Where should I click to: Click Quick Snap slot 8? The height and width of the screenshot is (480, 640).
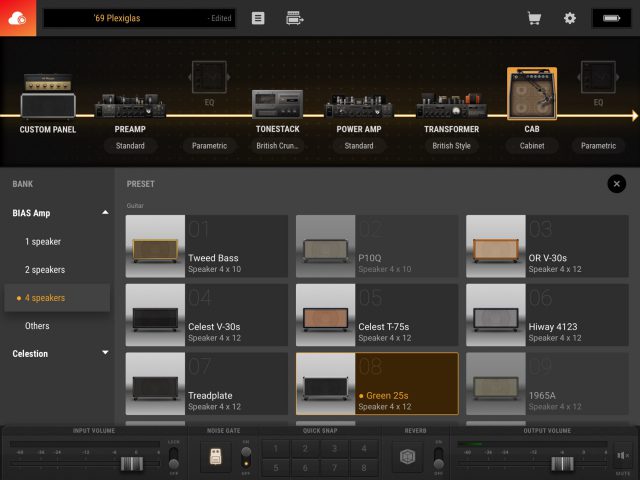pos(364,468)
